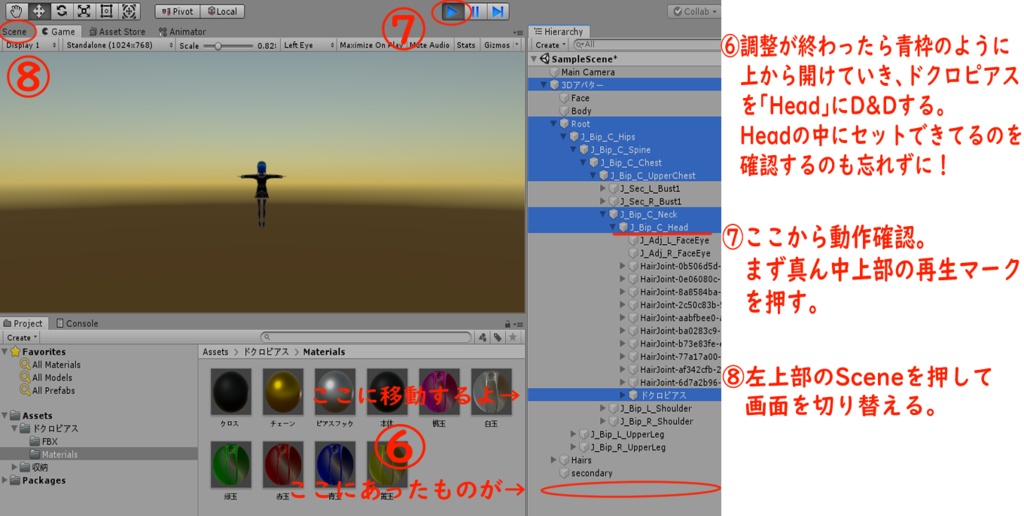This screenshot has width=1024, height=516.
Task: Click the lock icon of the Project panel
Action: 507,324
